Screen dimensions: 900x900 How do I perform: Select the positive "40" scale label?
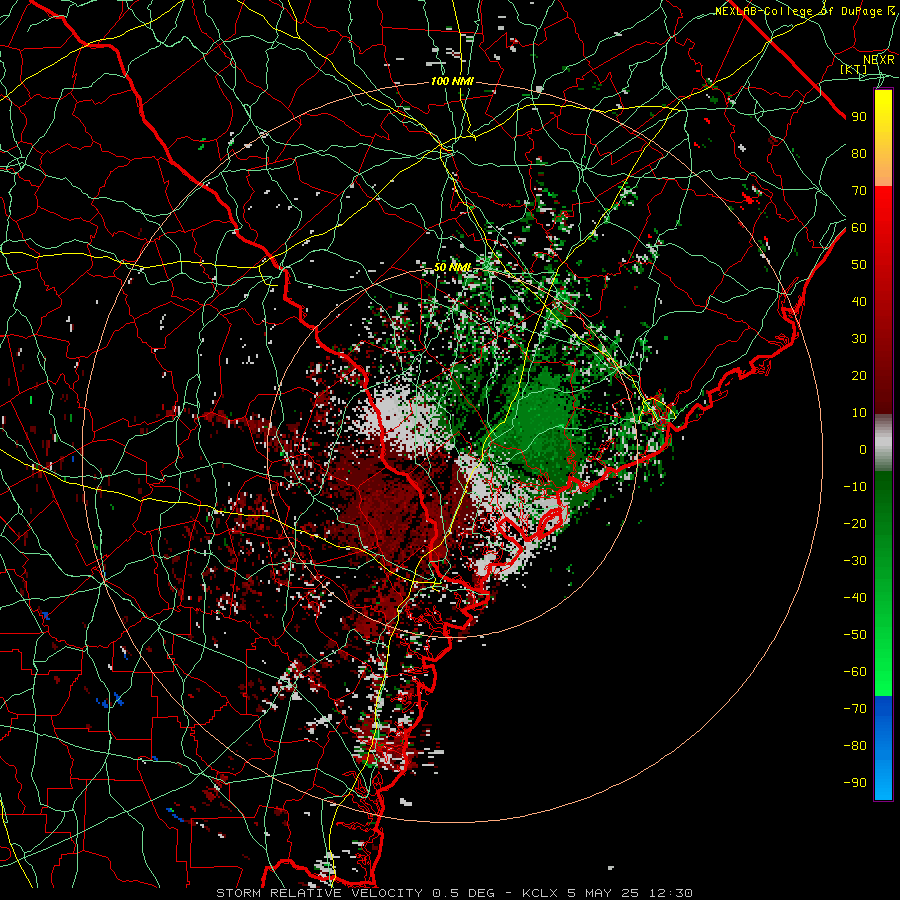(859, 301)
